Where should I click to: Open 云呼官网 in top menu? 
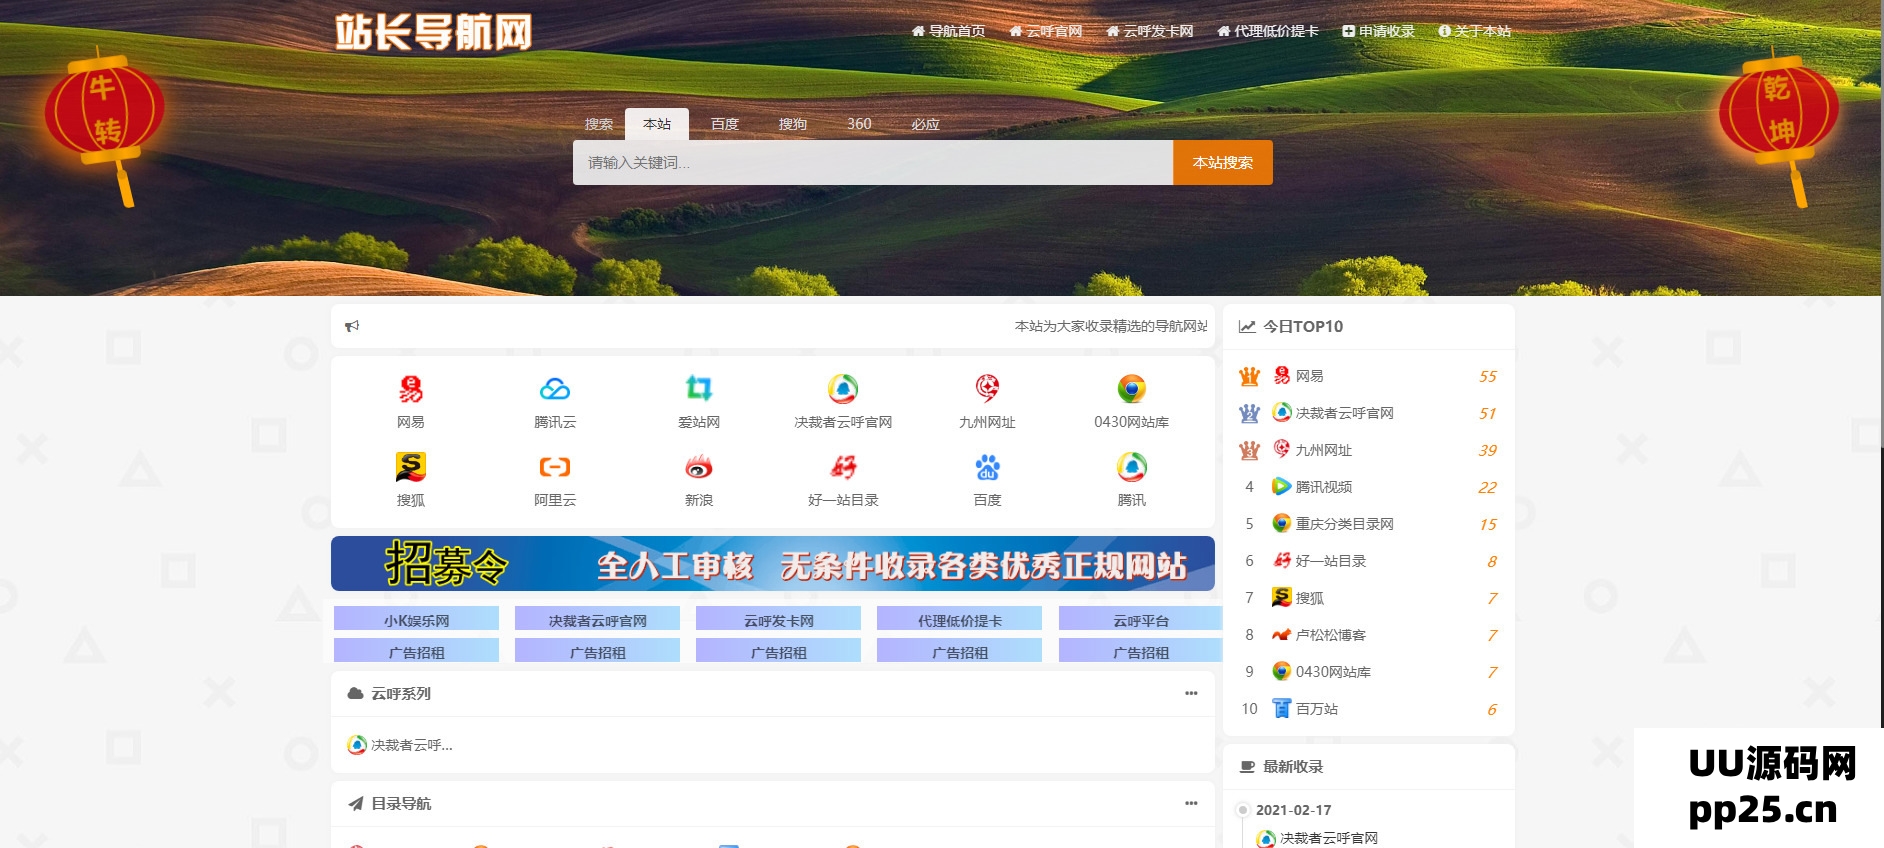pyautogui.click(x=1046, y=31)
